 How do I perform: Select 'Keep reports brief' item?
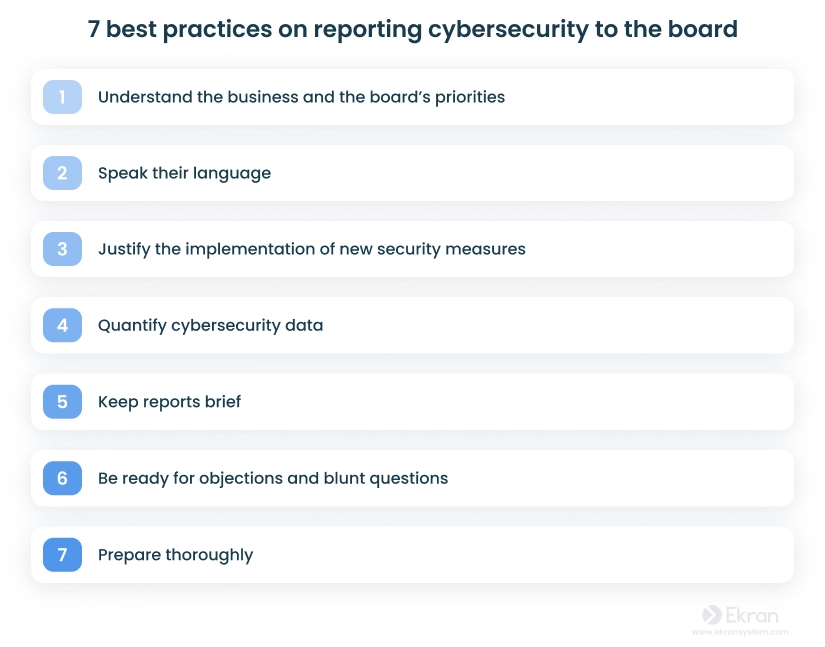(169, 402)
